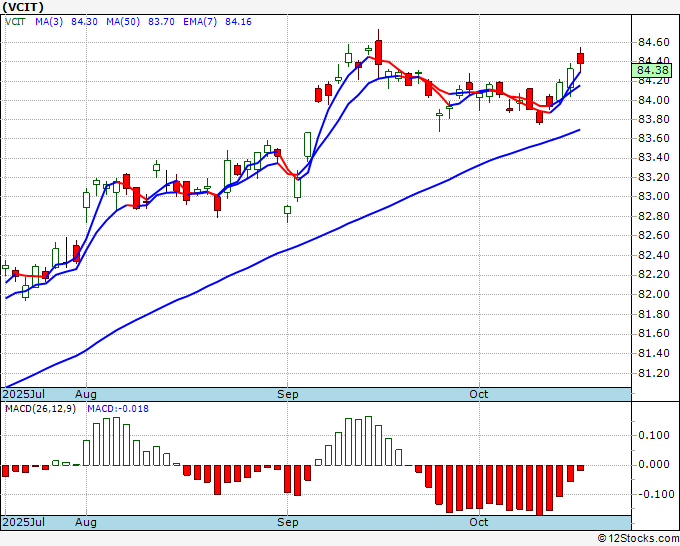
Task: Click Oct on the MACD time axis
Action: click(x=479, y=522)
